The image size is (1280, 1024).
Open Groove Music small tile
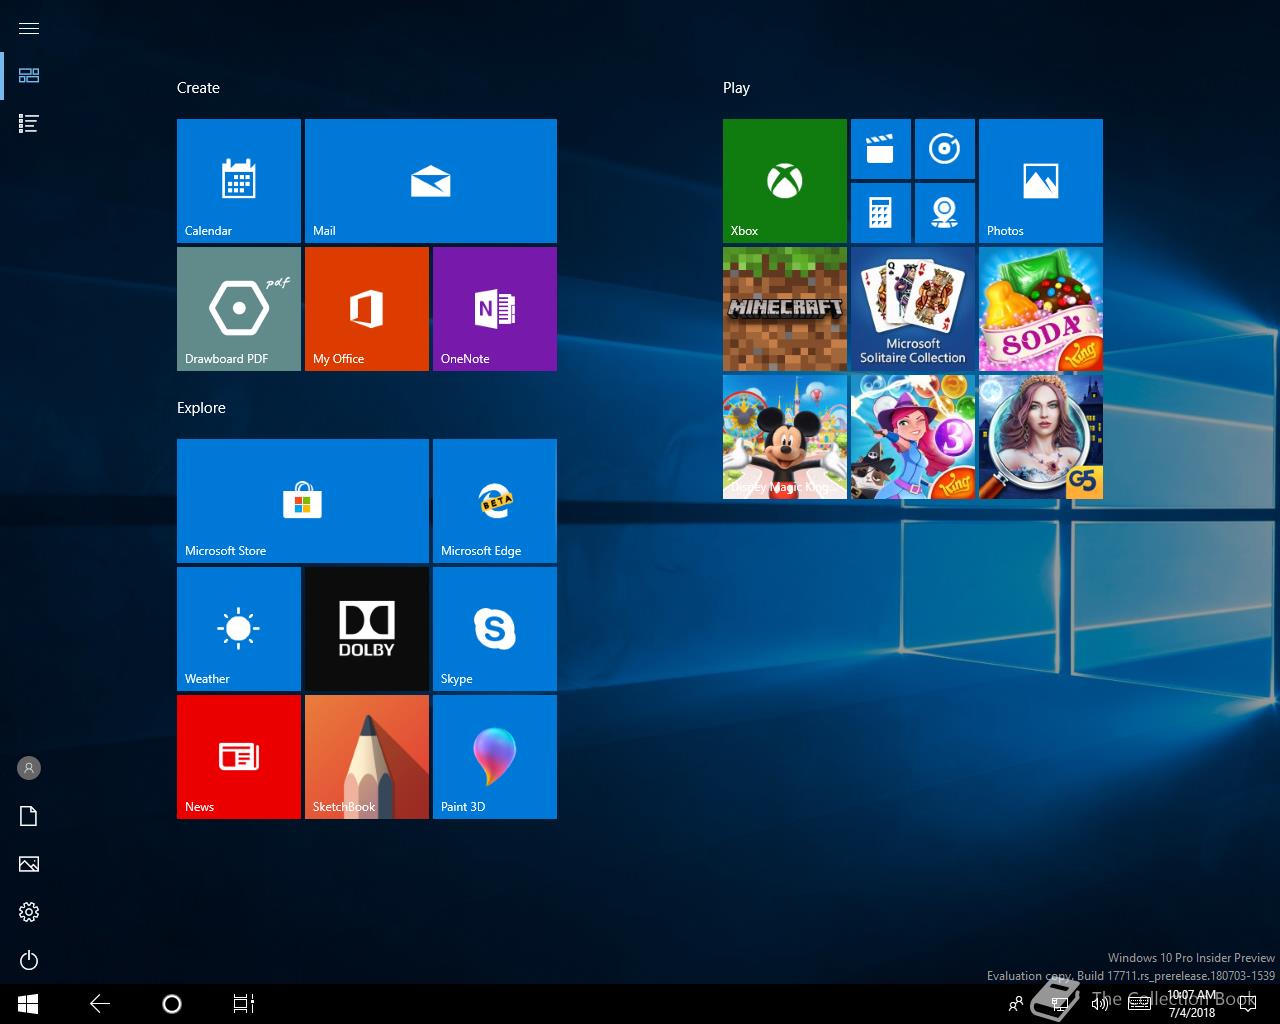(x=945, y=149)
